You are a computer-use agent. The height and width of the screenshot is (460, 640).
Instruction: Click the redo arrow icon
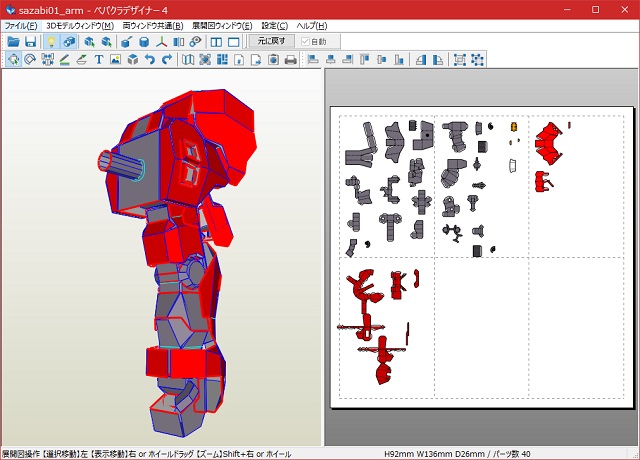click(167, 60)
